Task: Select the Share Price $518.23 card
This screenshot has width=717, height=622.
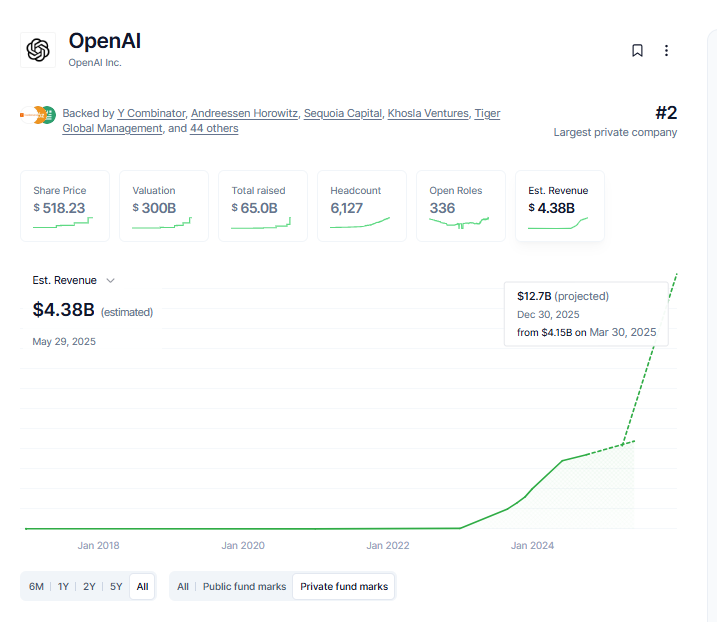Action: click(x=65, y=206)
